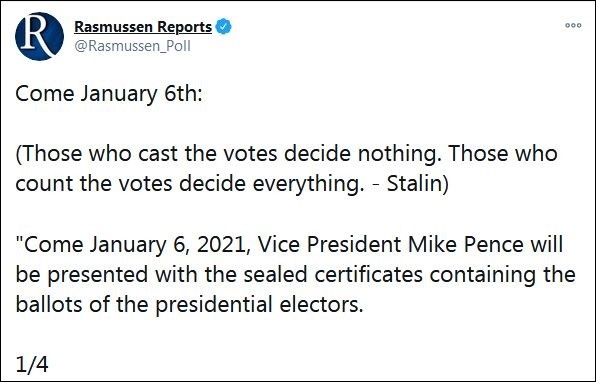596x382 pixels.
Task: Click 'sealed certificates' phrase in tweet
Action: coord(333,275)
